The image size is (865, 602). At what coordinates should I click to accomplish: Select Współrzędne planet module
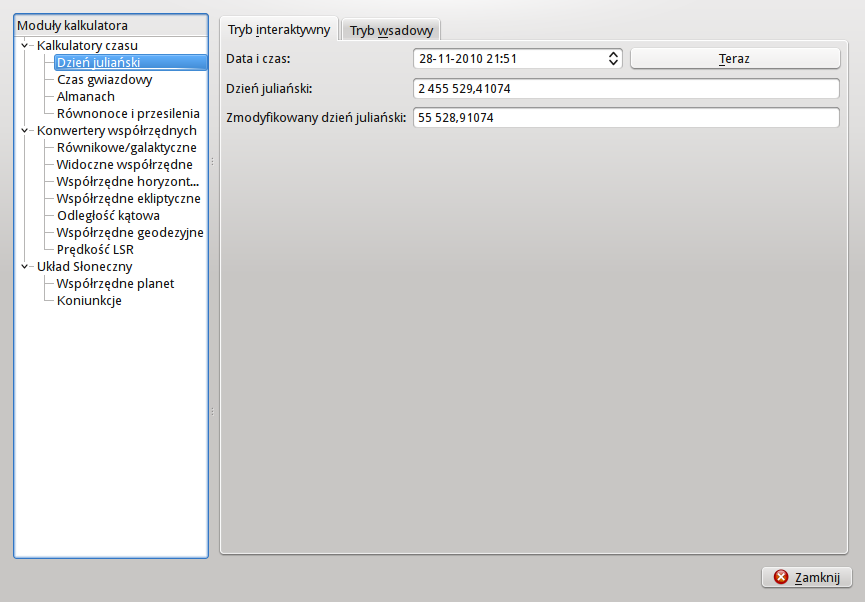(115, 284)
